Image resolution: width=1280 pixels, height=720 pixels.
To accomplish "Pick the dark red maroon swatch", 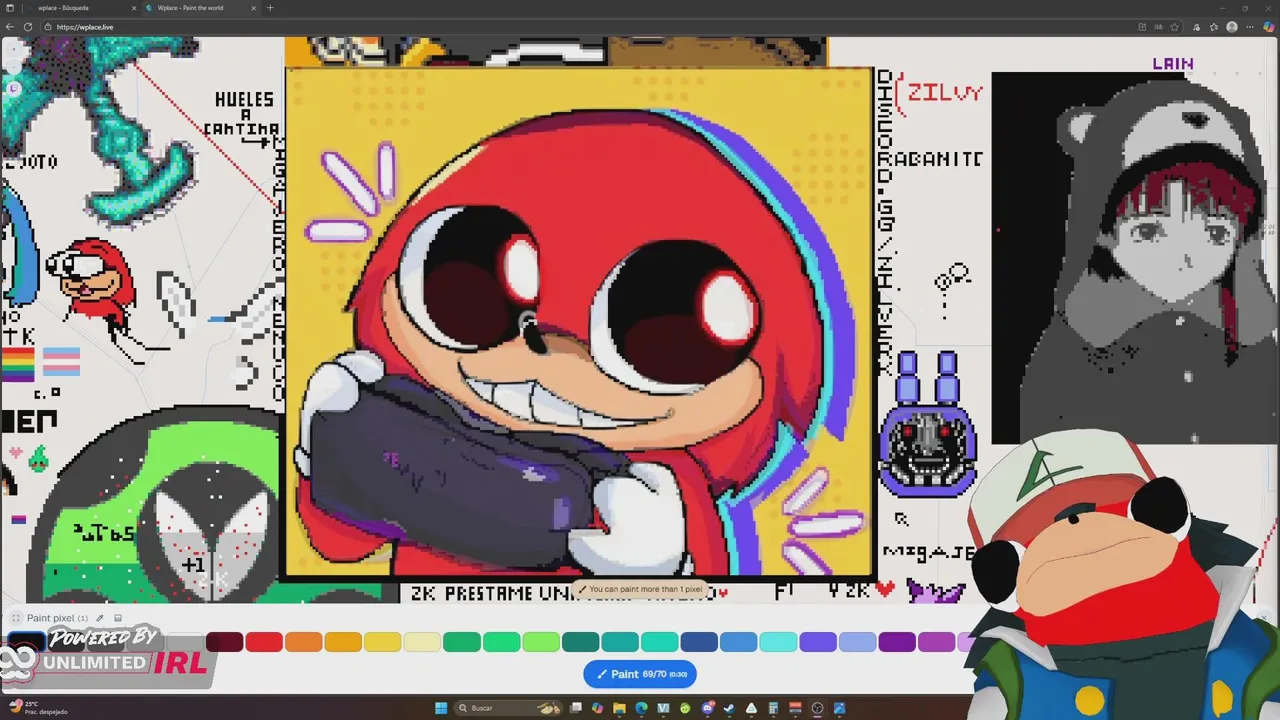I will coord(224,642).
